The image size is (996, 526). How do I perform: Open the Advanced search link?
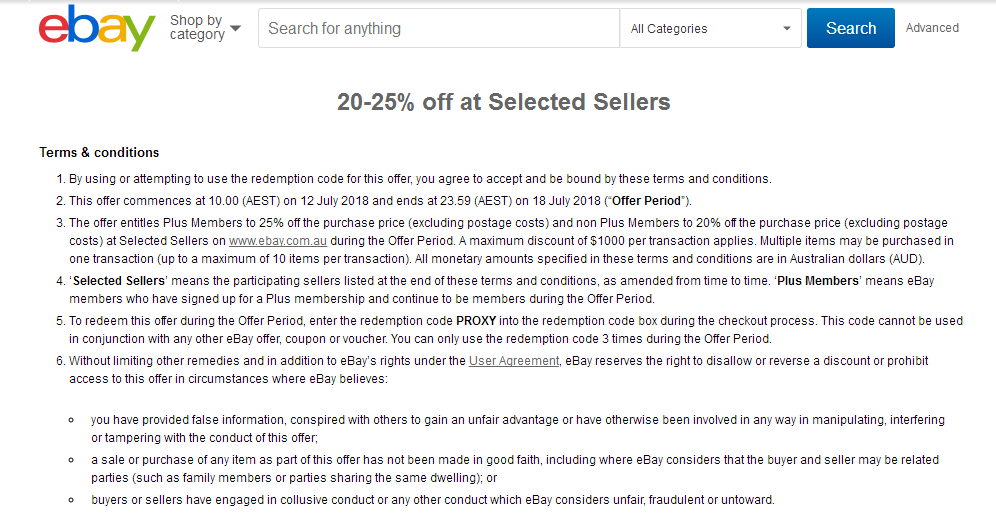click(932, 28)
